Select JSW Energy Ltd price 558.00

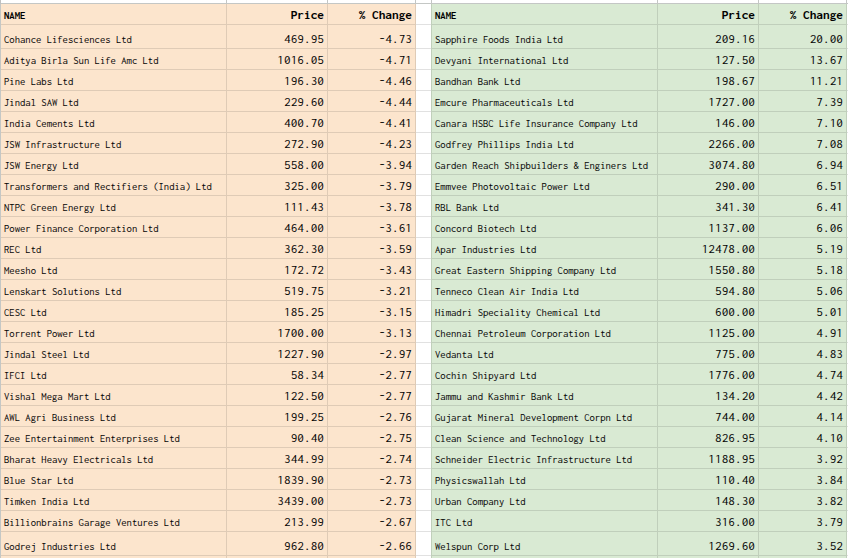[304, 165]
